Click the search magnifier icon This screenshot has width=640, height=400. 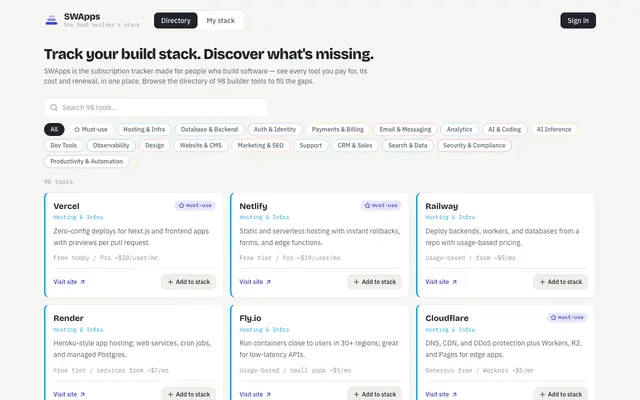[x=54, y=108]
